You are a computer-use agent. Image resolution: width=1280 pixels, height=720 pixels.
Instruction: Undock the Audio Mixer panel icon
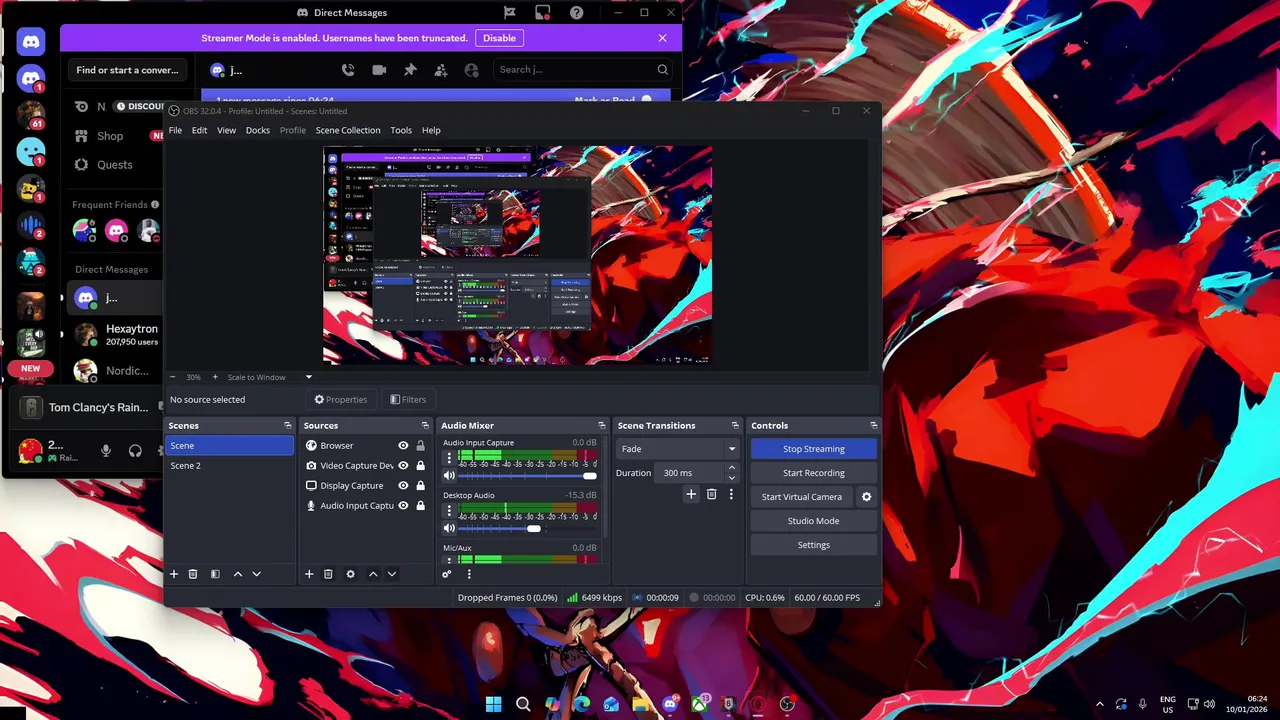601,426
